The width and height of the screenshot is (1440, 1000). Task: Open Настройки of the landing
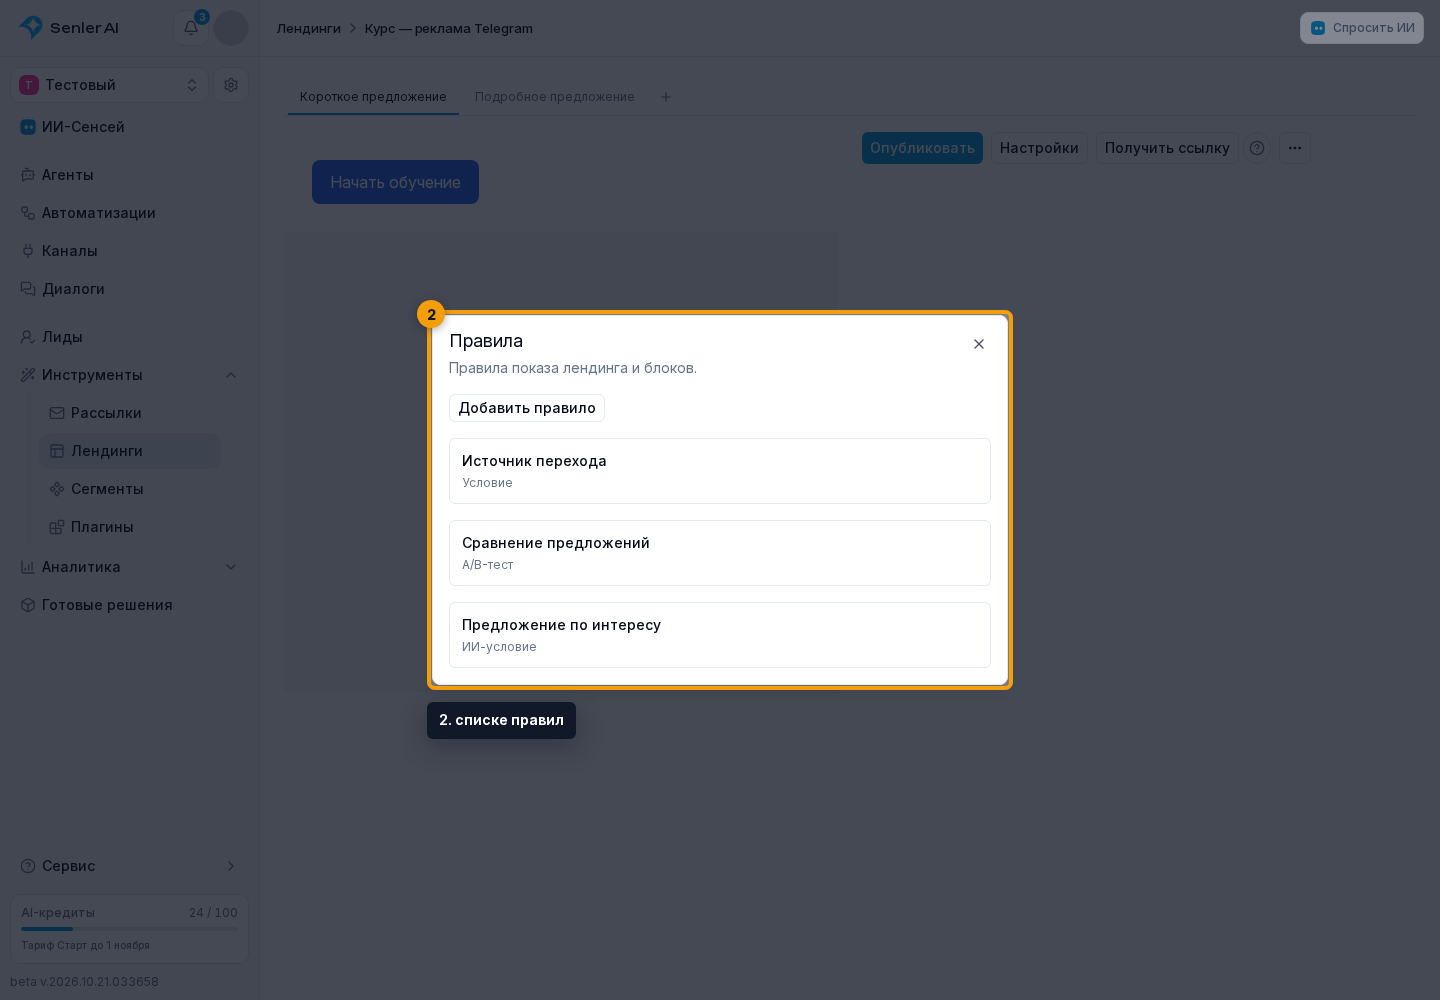coord(1039,148)
